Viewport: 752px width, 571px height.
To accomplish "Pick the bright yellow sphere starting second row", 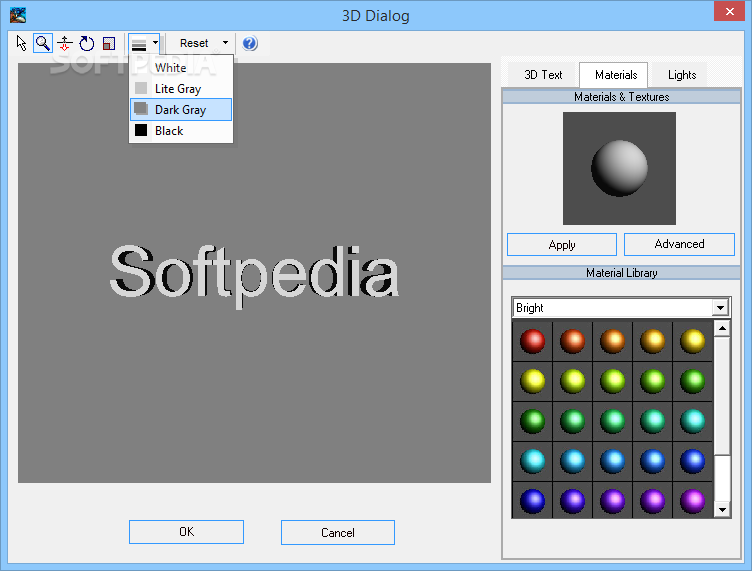I will 532,382.
